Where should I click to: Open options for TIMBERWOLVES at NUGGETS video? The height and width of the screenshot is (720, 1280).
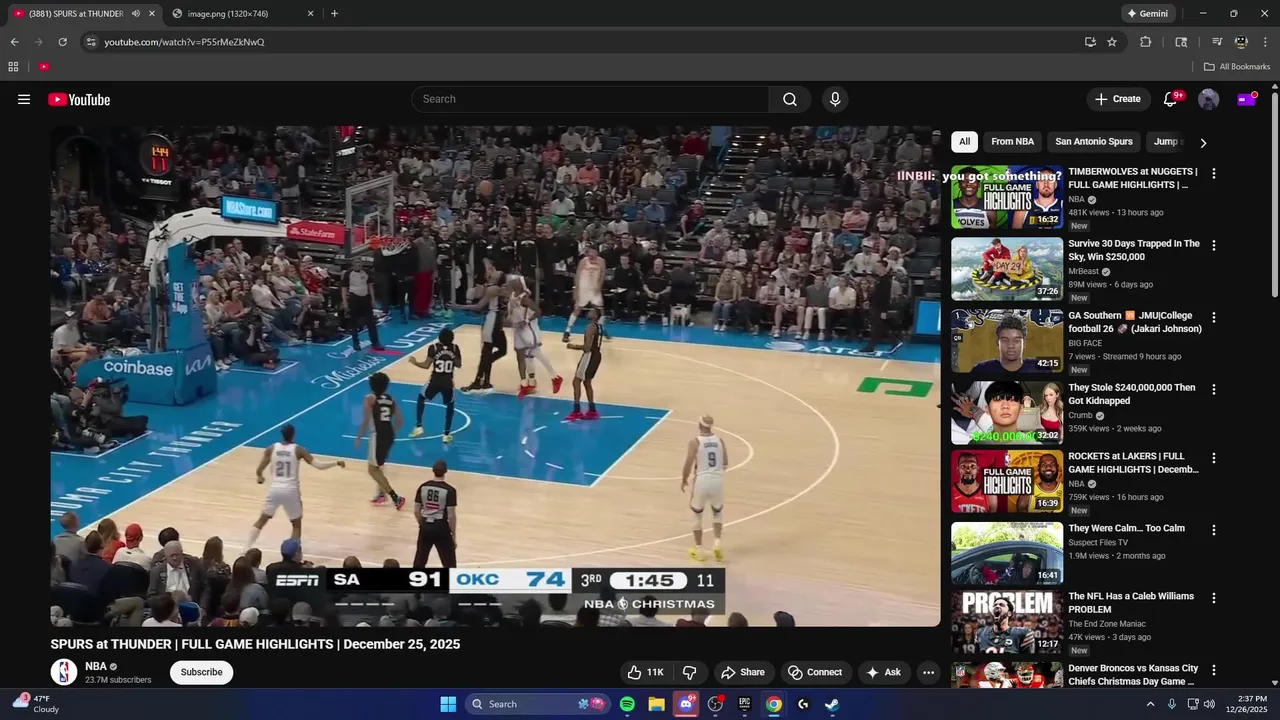pyautogui.click(x=1214, y=173)
